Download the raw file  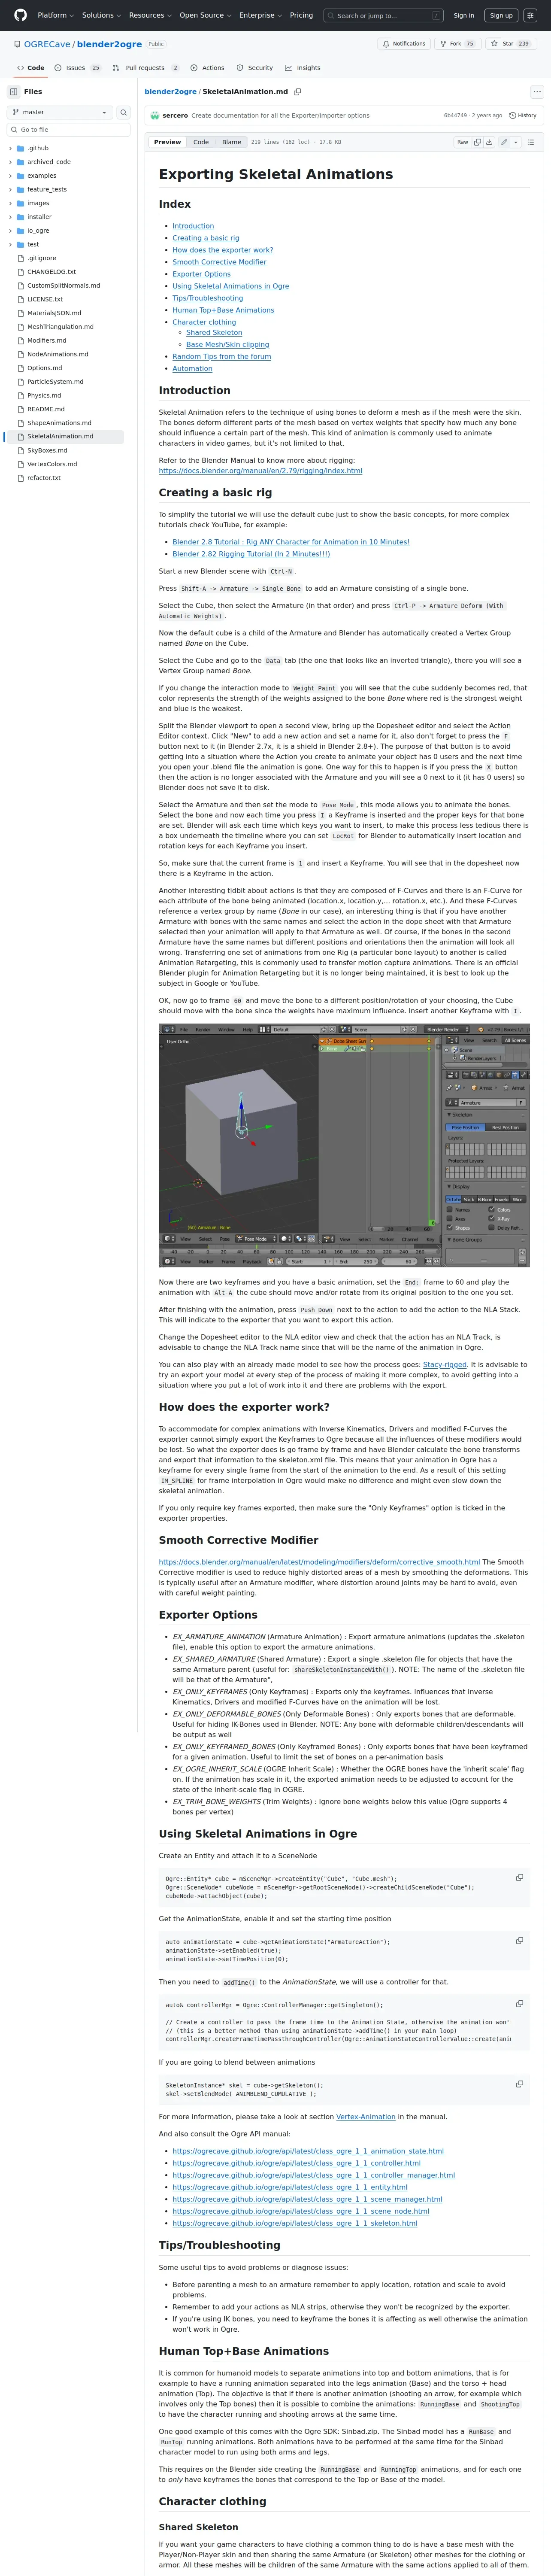point(489,142)
